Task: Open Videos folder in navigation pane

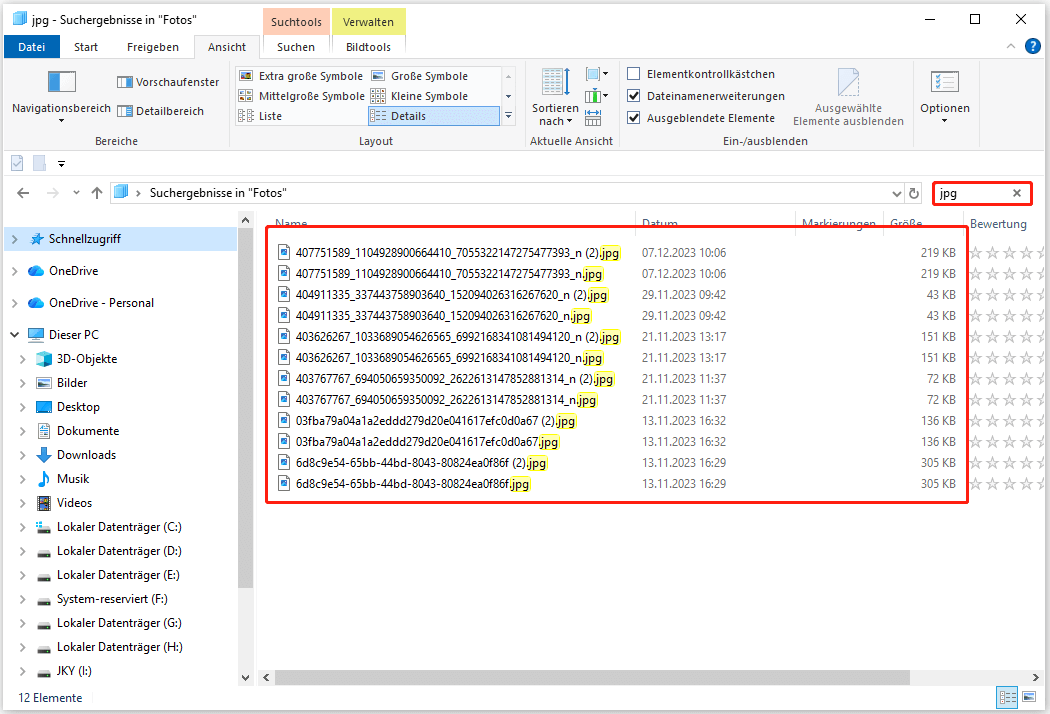Action: pyautogui.click(x=74, y=503)
